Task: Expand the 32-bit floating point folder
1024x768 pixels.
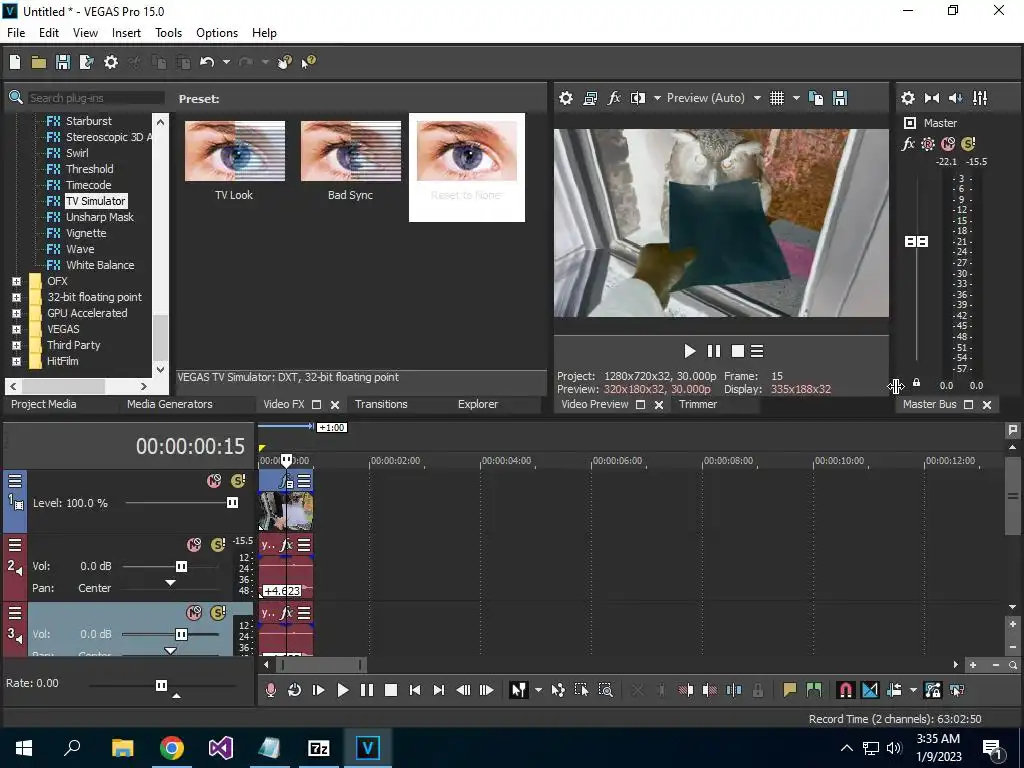Action: point(16,297)
